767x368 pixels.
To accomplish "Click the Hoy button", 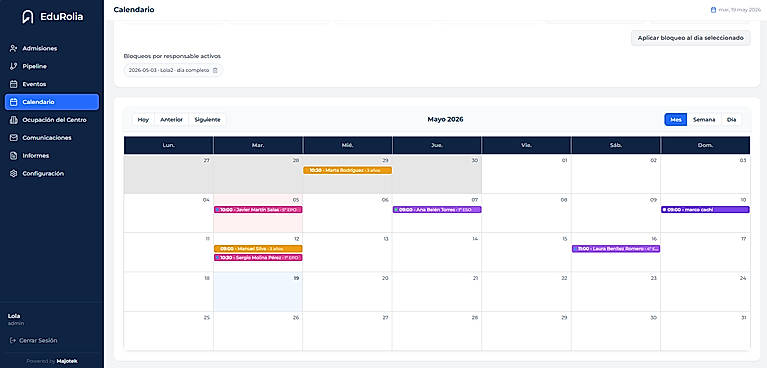I will [143, 119].
